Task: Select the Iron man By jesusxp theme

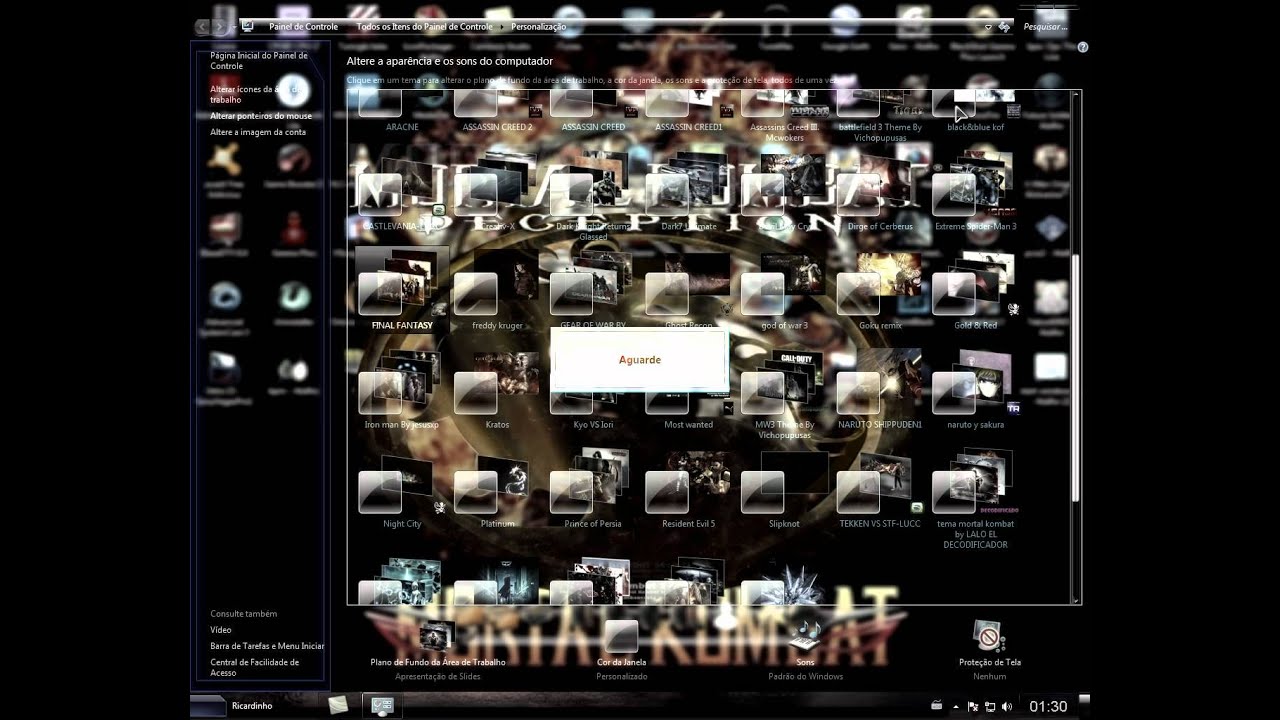Action: (402, 388)
